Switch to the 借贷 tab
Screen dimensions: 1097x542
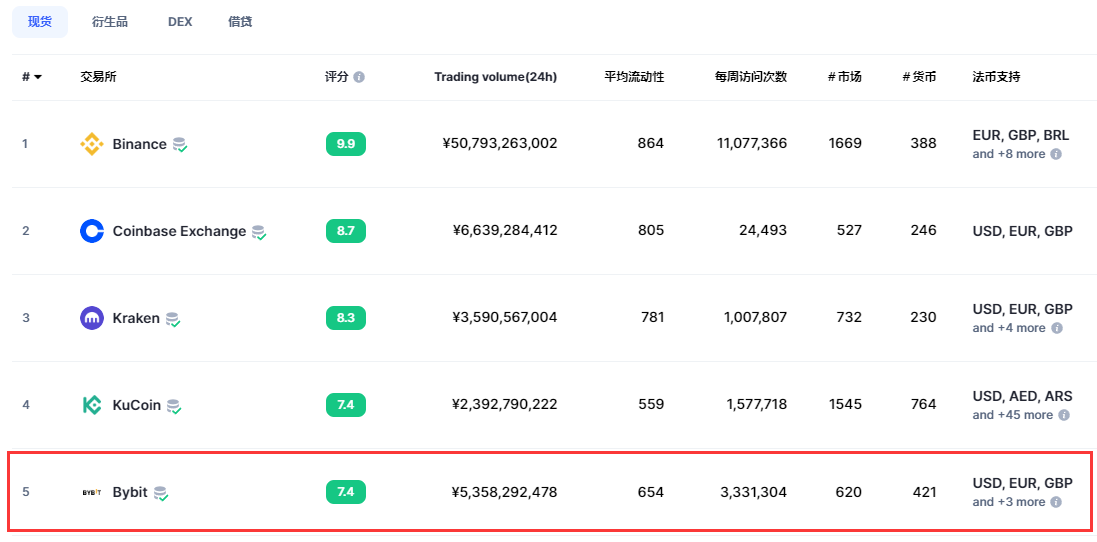click(x=240, y=22)
